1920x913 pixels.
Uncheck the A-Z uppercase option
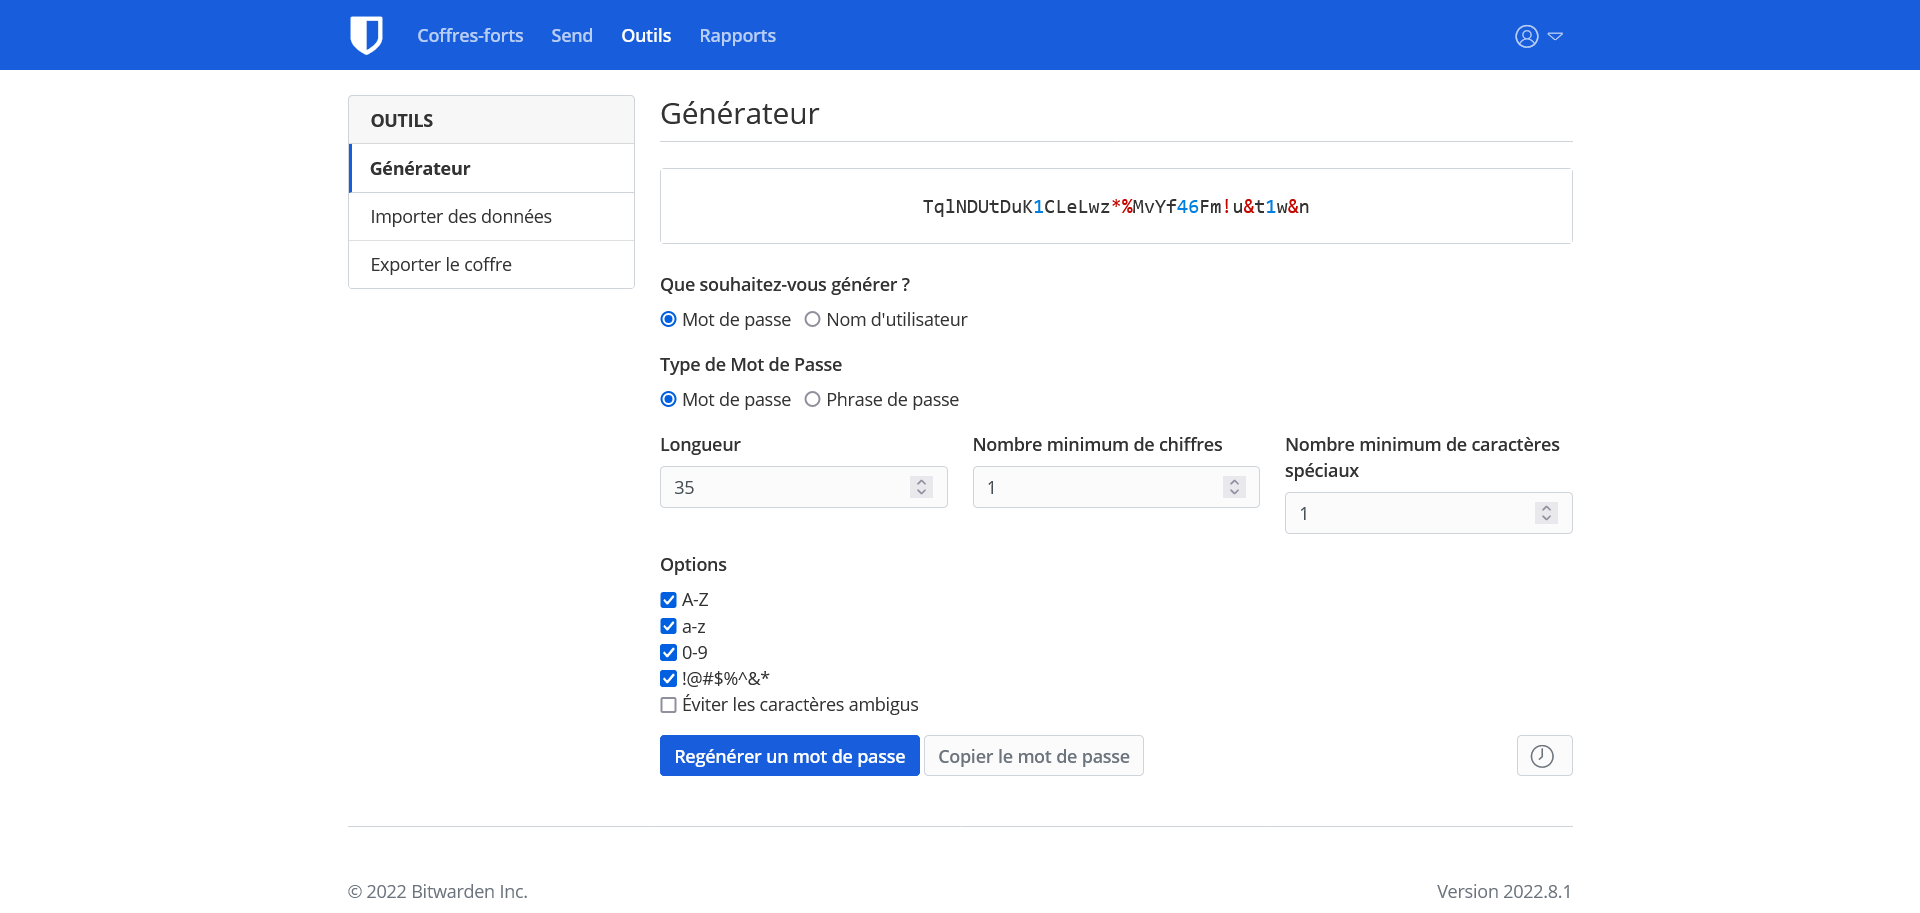[669, 600]
